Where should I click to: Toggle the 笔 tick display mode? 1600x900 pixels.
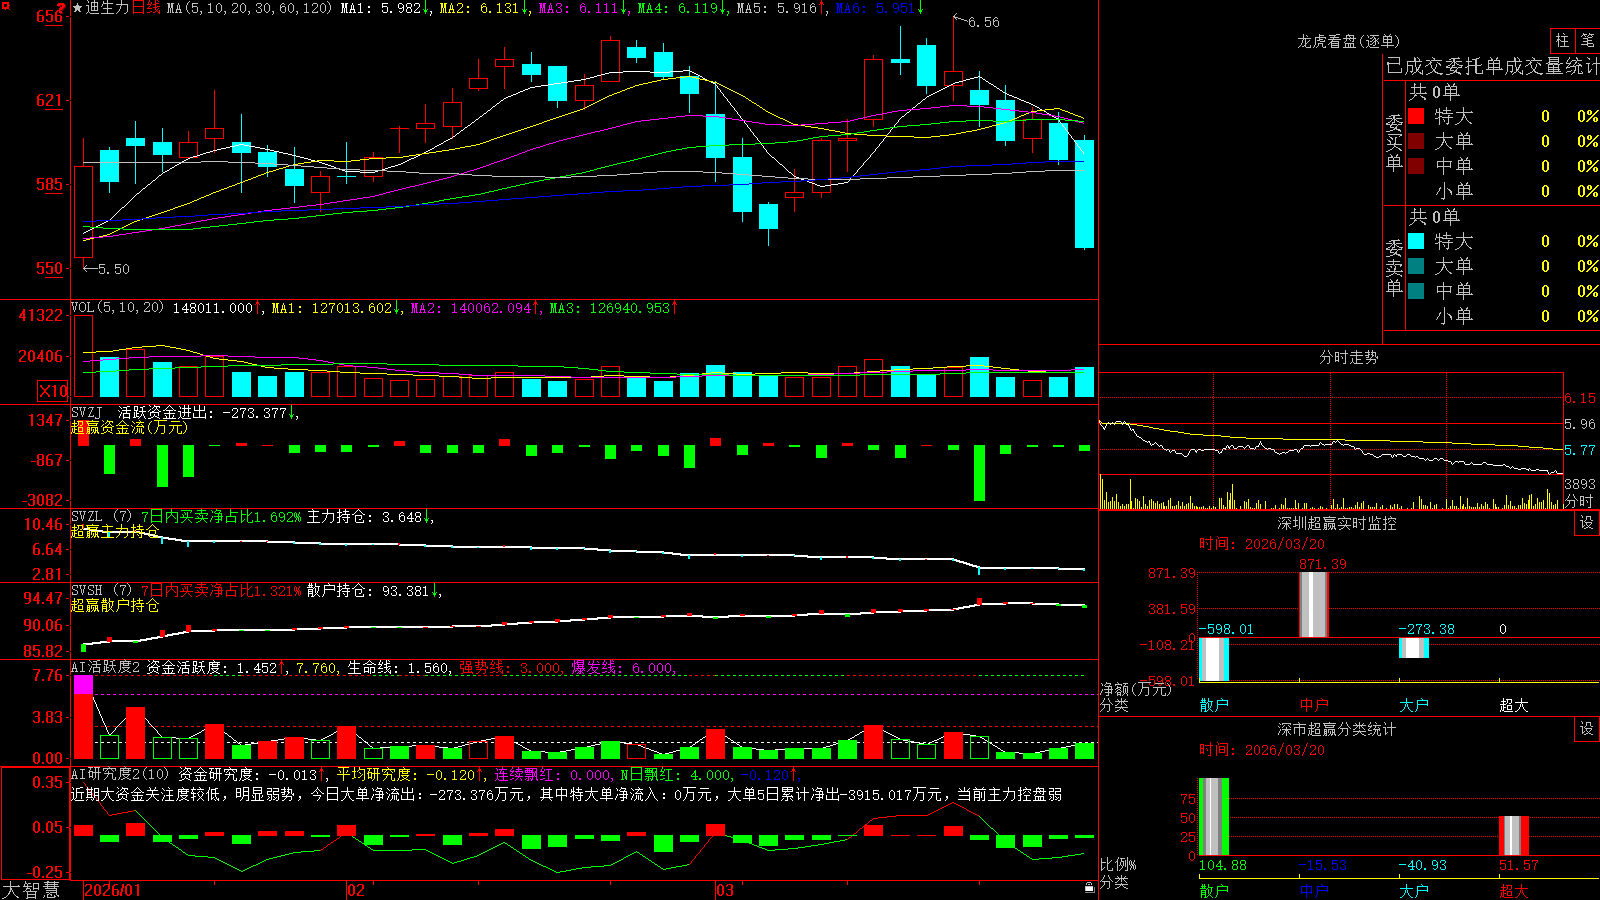(x=1587, y=40)
